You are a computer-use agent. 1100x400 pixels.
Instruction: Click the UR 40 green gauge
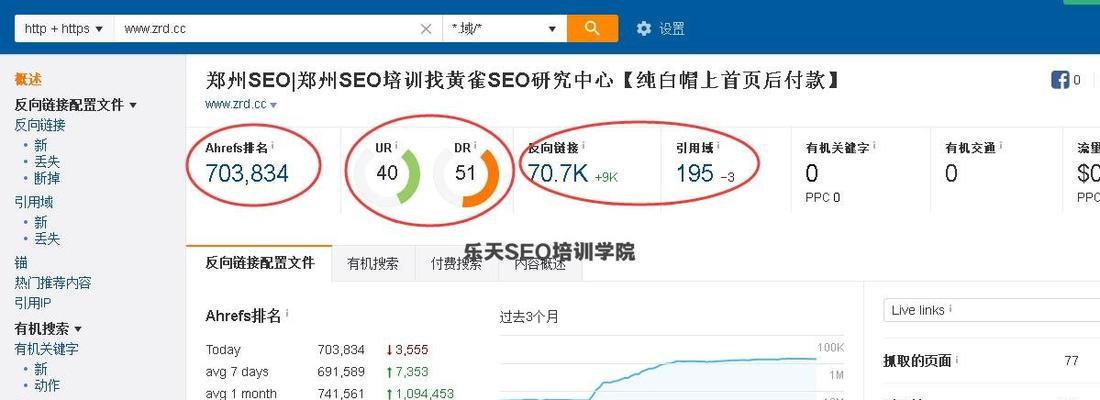387,173
